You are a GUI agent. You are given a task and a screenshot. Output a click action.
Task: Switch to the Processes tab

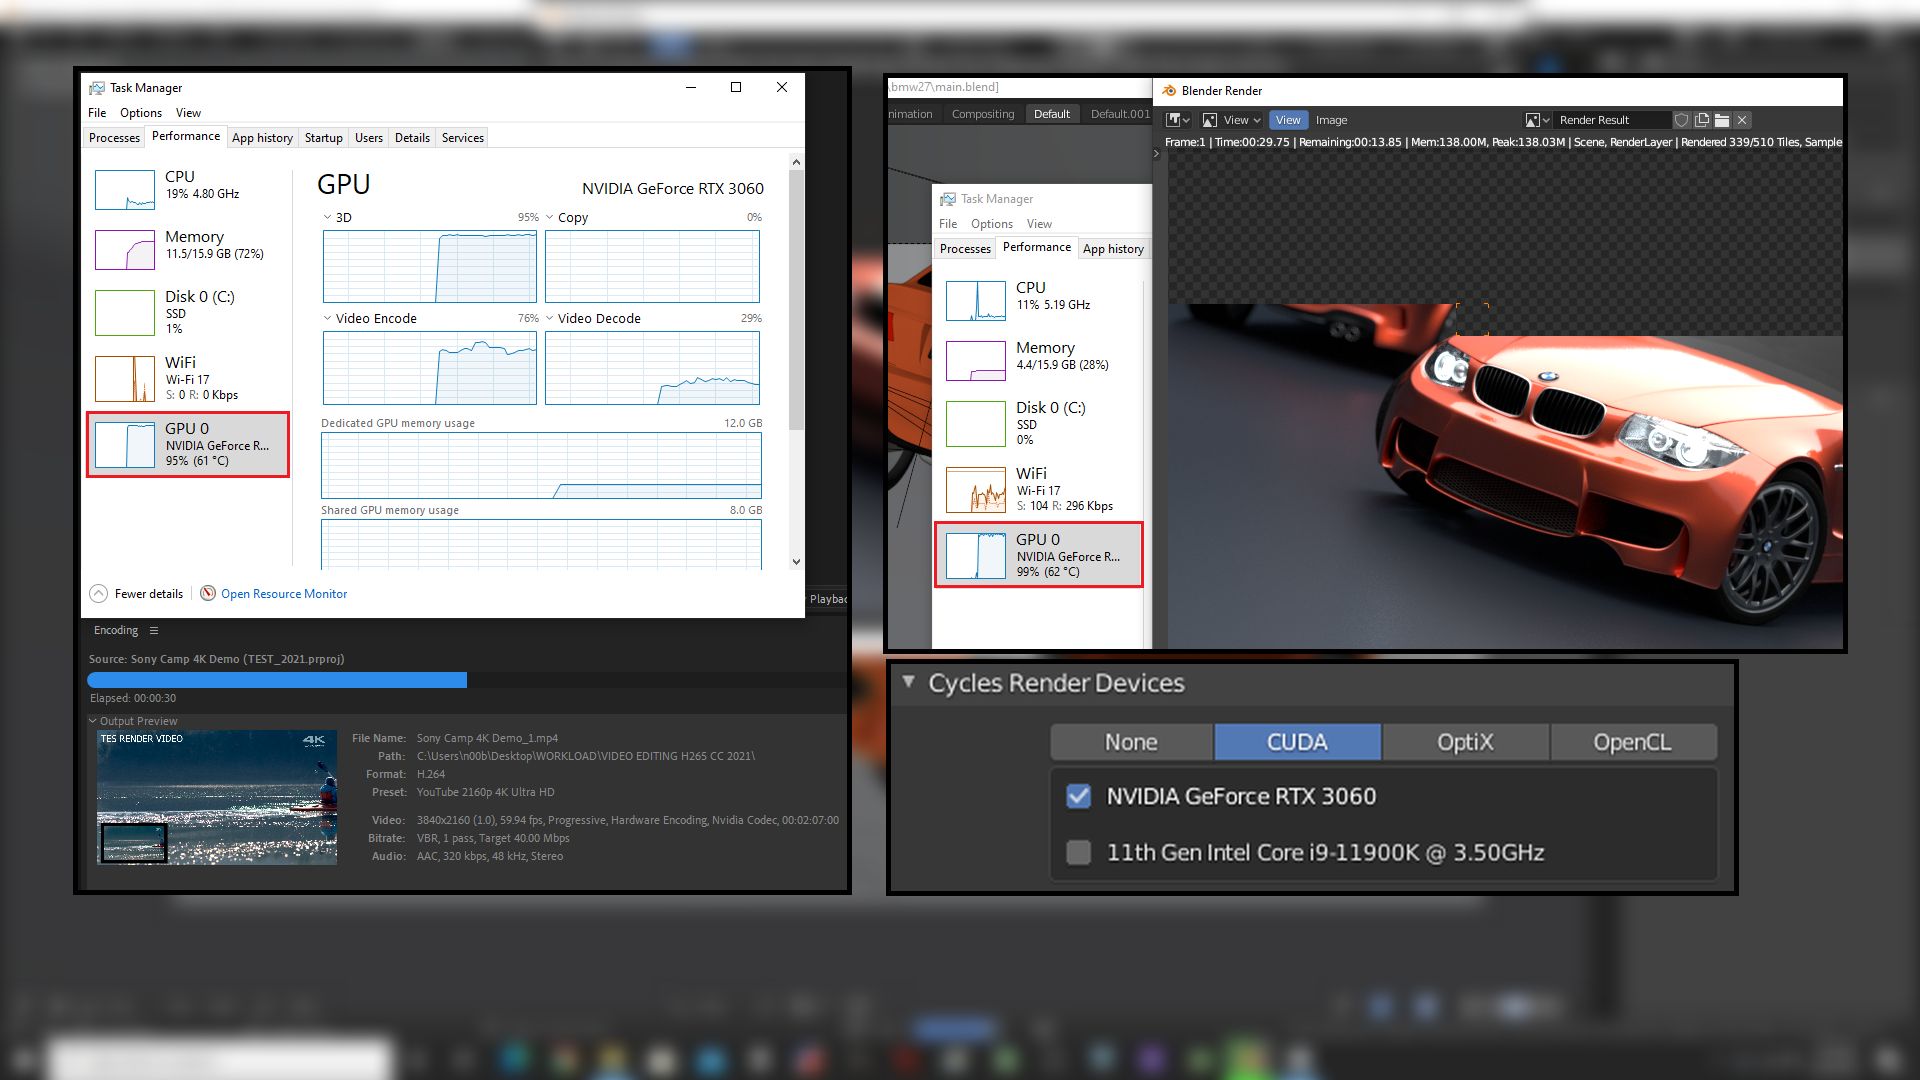(x=113, y=137)
